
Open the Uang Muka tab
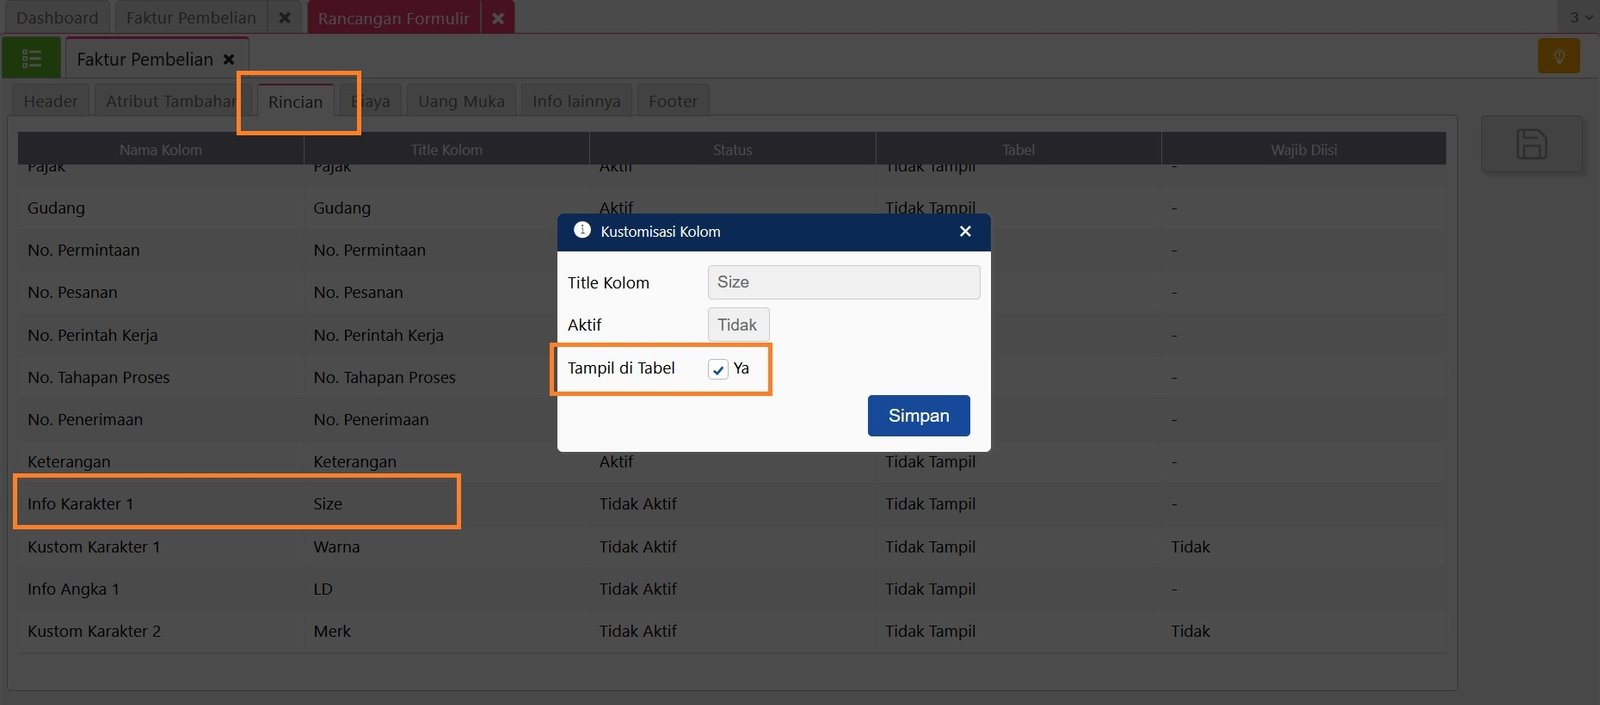coord(461,101)
